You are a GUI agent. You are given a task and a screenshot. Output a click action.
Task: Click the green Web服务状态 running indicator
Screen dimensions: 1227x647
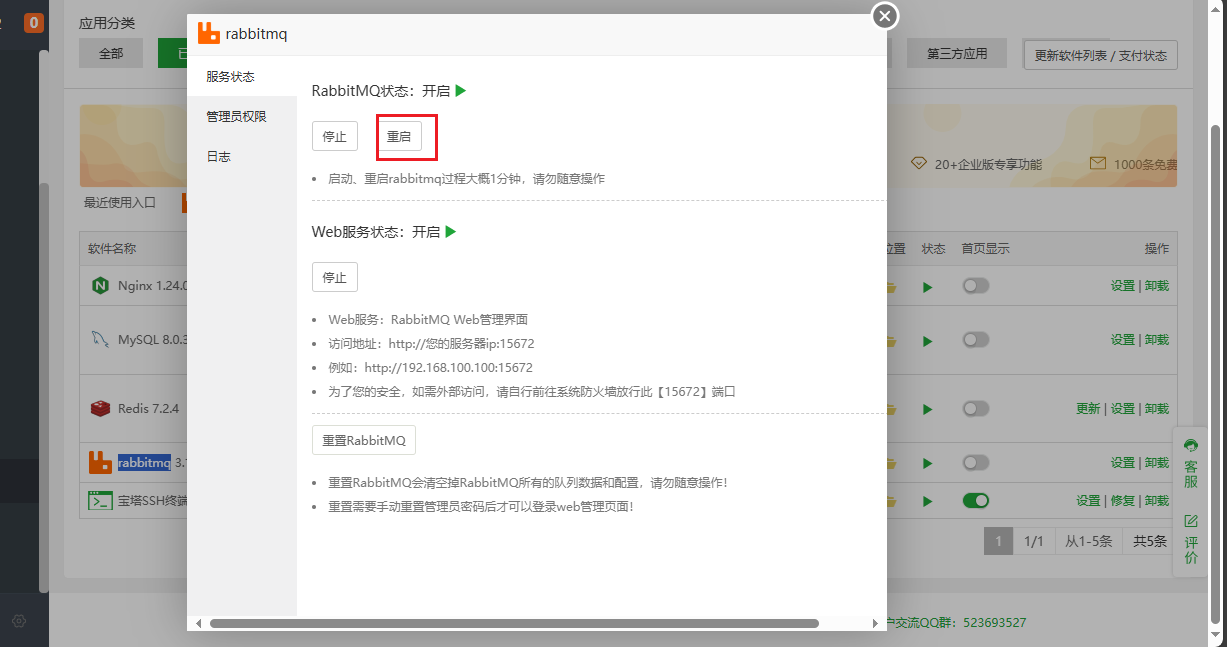(x=451, y=231)
